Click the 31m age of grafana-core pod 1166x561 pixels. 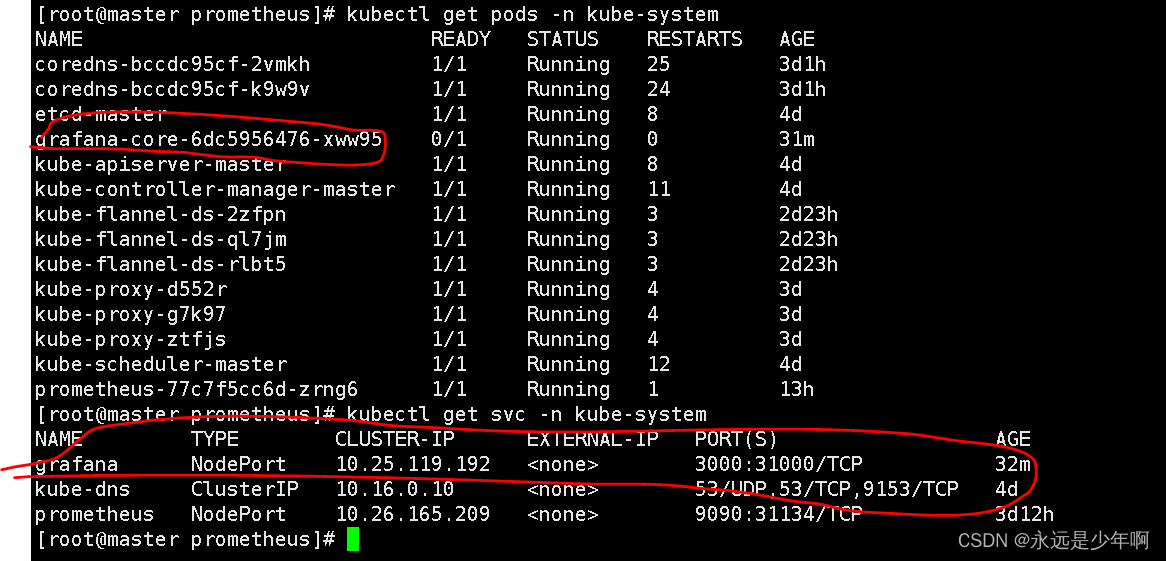click(x=797, y=139)
